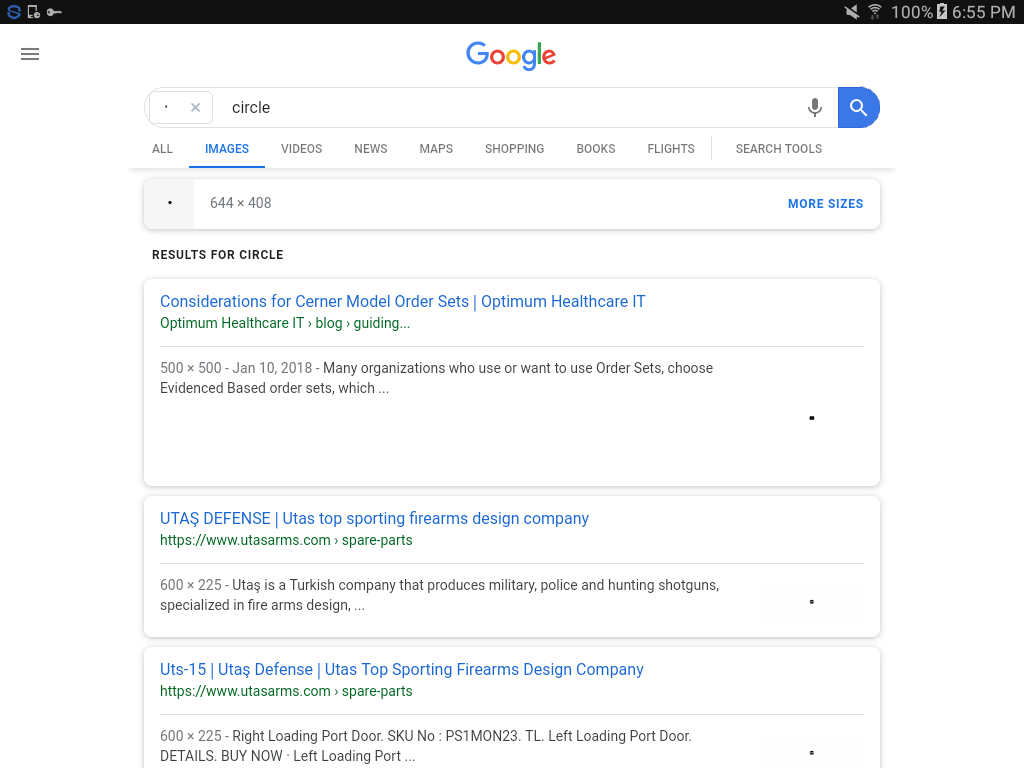Click snippet text starting '500 × 500 - Jan 10, 2018'
The height and width of the screenshot is (768, 1024).
click(x=436, y=378)
